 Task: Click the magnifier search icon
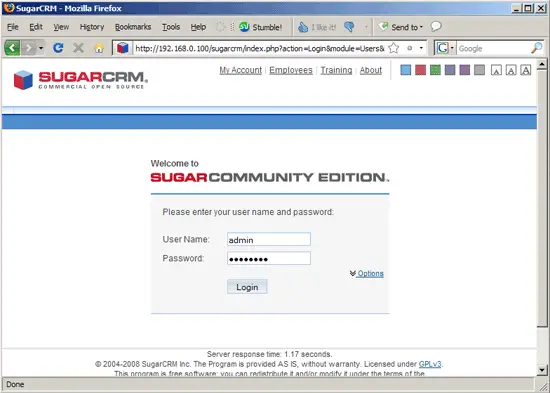[x=536, y=48]
